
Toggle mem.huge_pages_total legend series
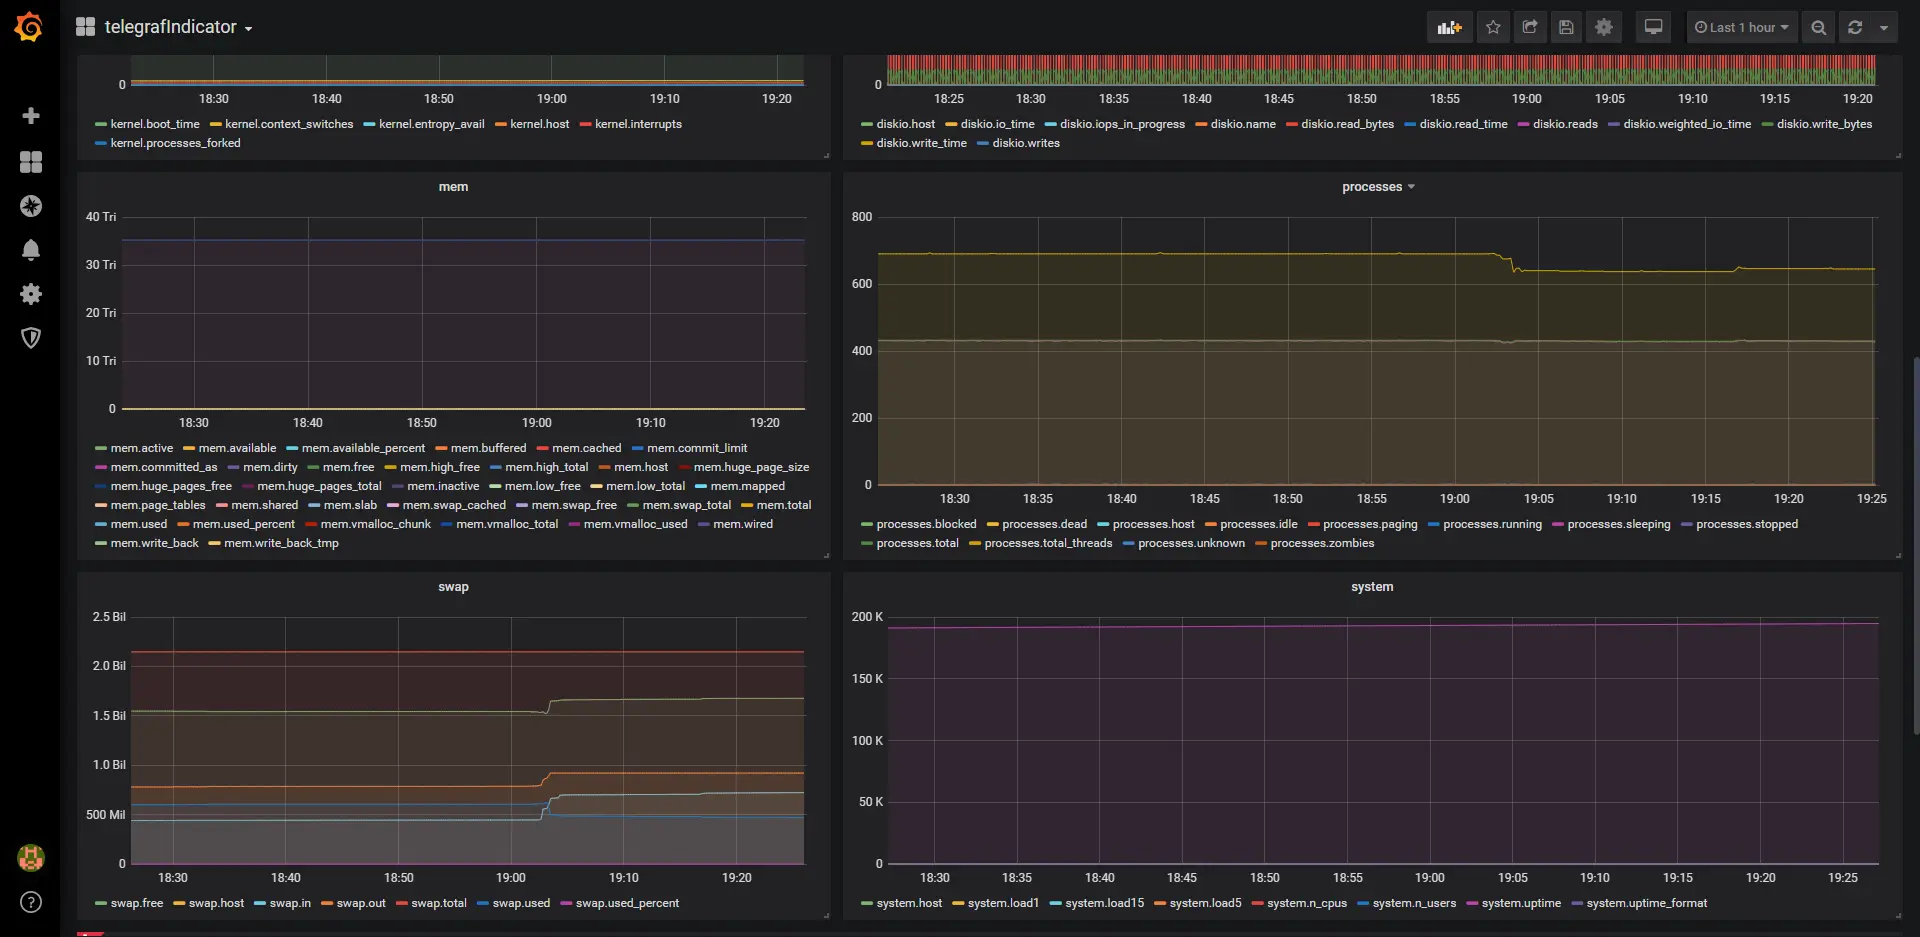pos(319,486)
